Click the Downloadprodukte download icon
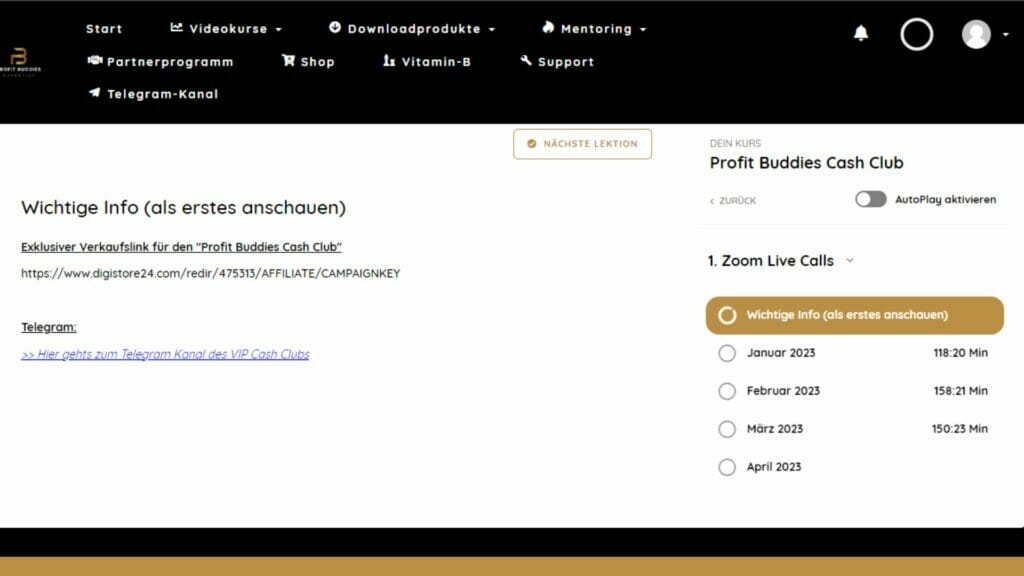Image resolution: width=1024 pixels, height=576 pixels. (x=334, y=27)
